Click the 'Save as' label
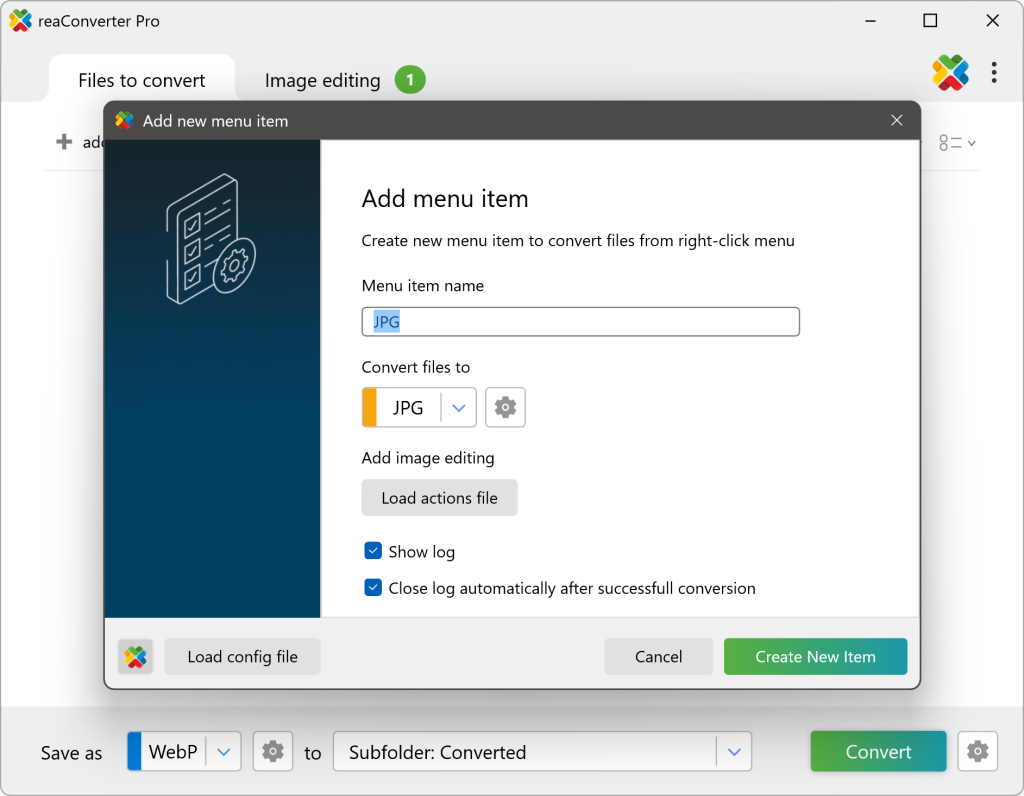Screen dimensions: 1024x796 [x=71, y=753]
